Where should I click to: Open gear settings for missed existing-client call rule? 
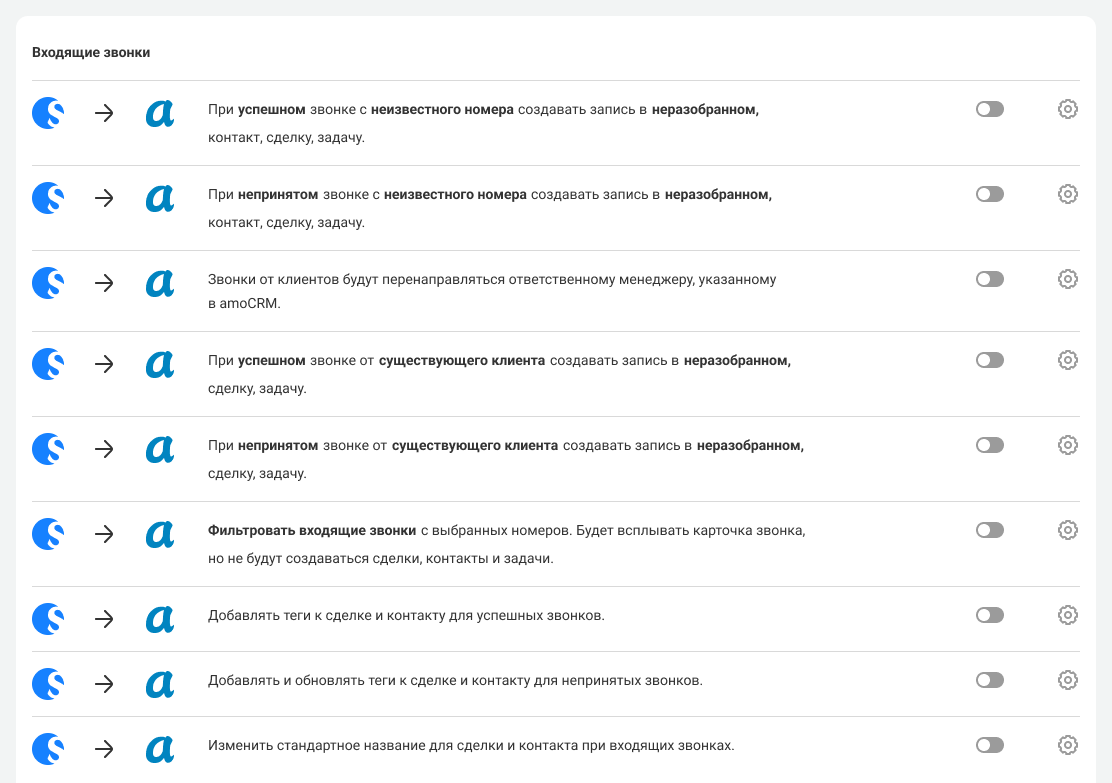[x=1067, y=445]
